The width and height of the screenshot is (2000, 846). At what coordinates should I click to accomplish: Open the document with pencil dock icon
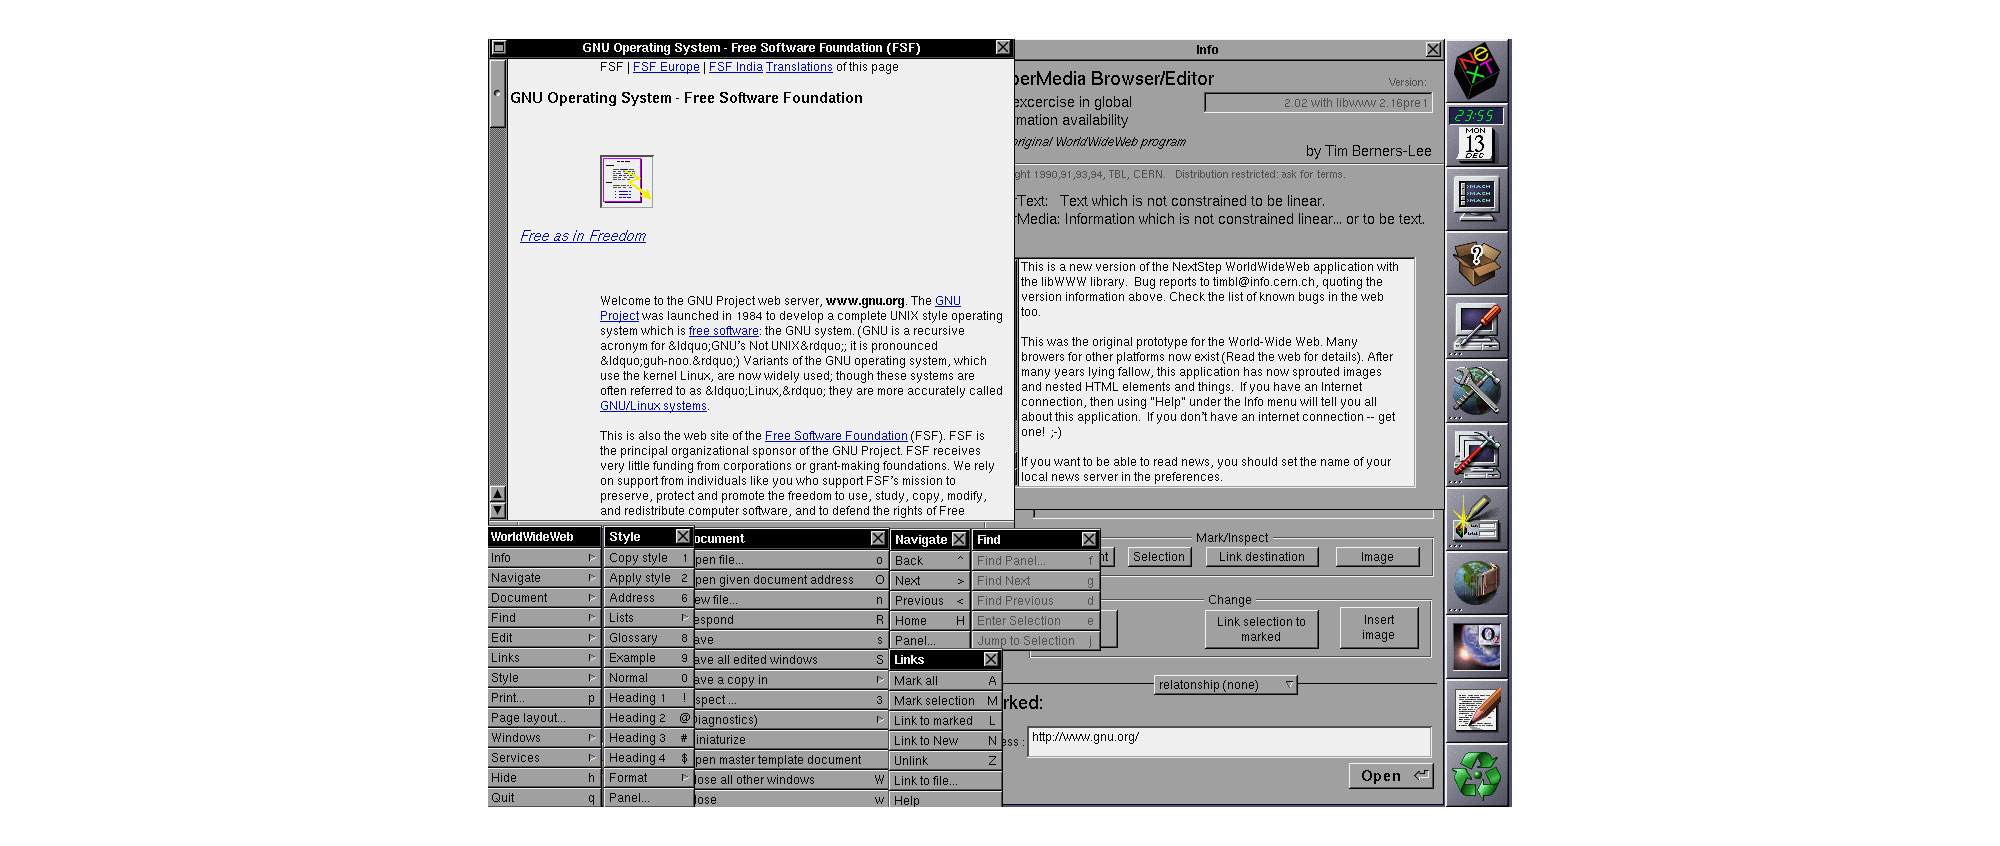1477,711
